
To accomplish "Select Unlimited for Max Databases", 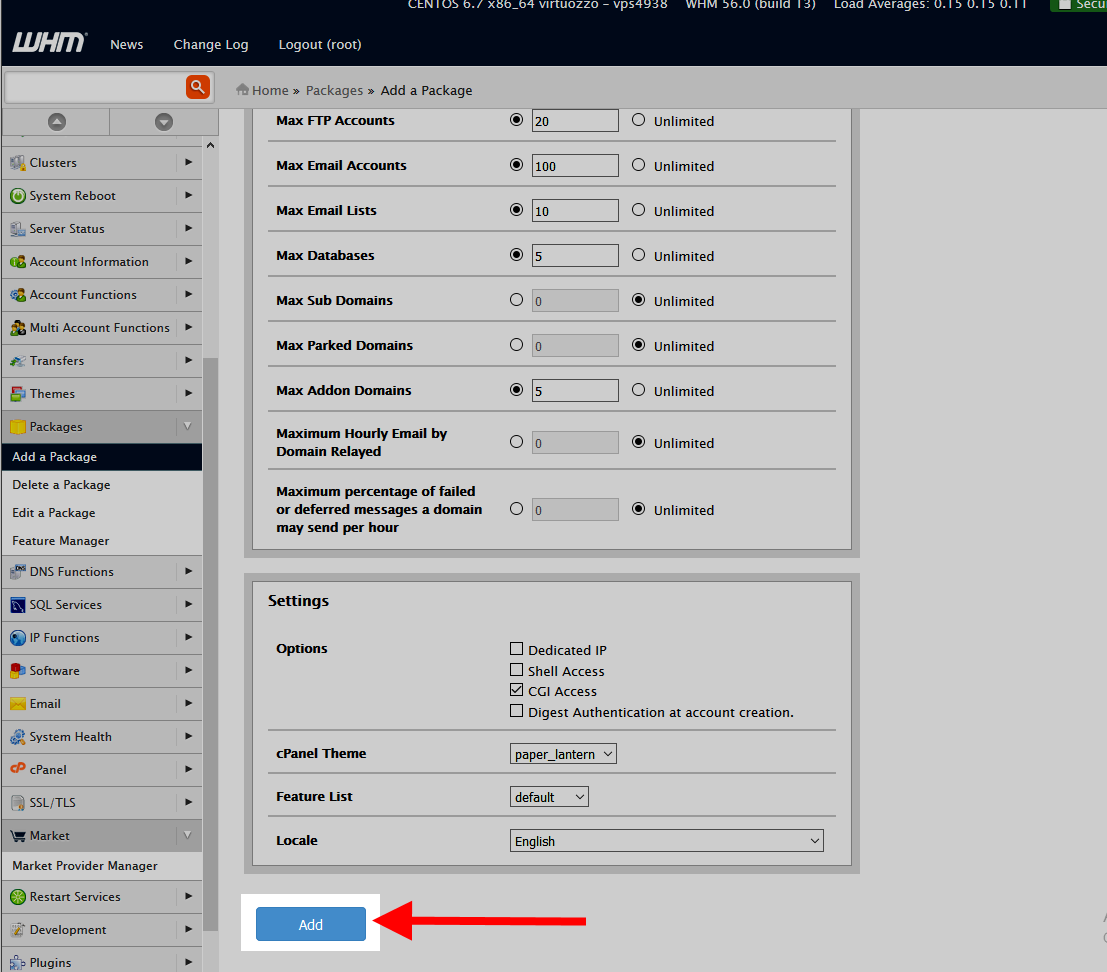I will pyautogui.click(x=638, y=255).
